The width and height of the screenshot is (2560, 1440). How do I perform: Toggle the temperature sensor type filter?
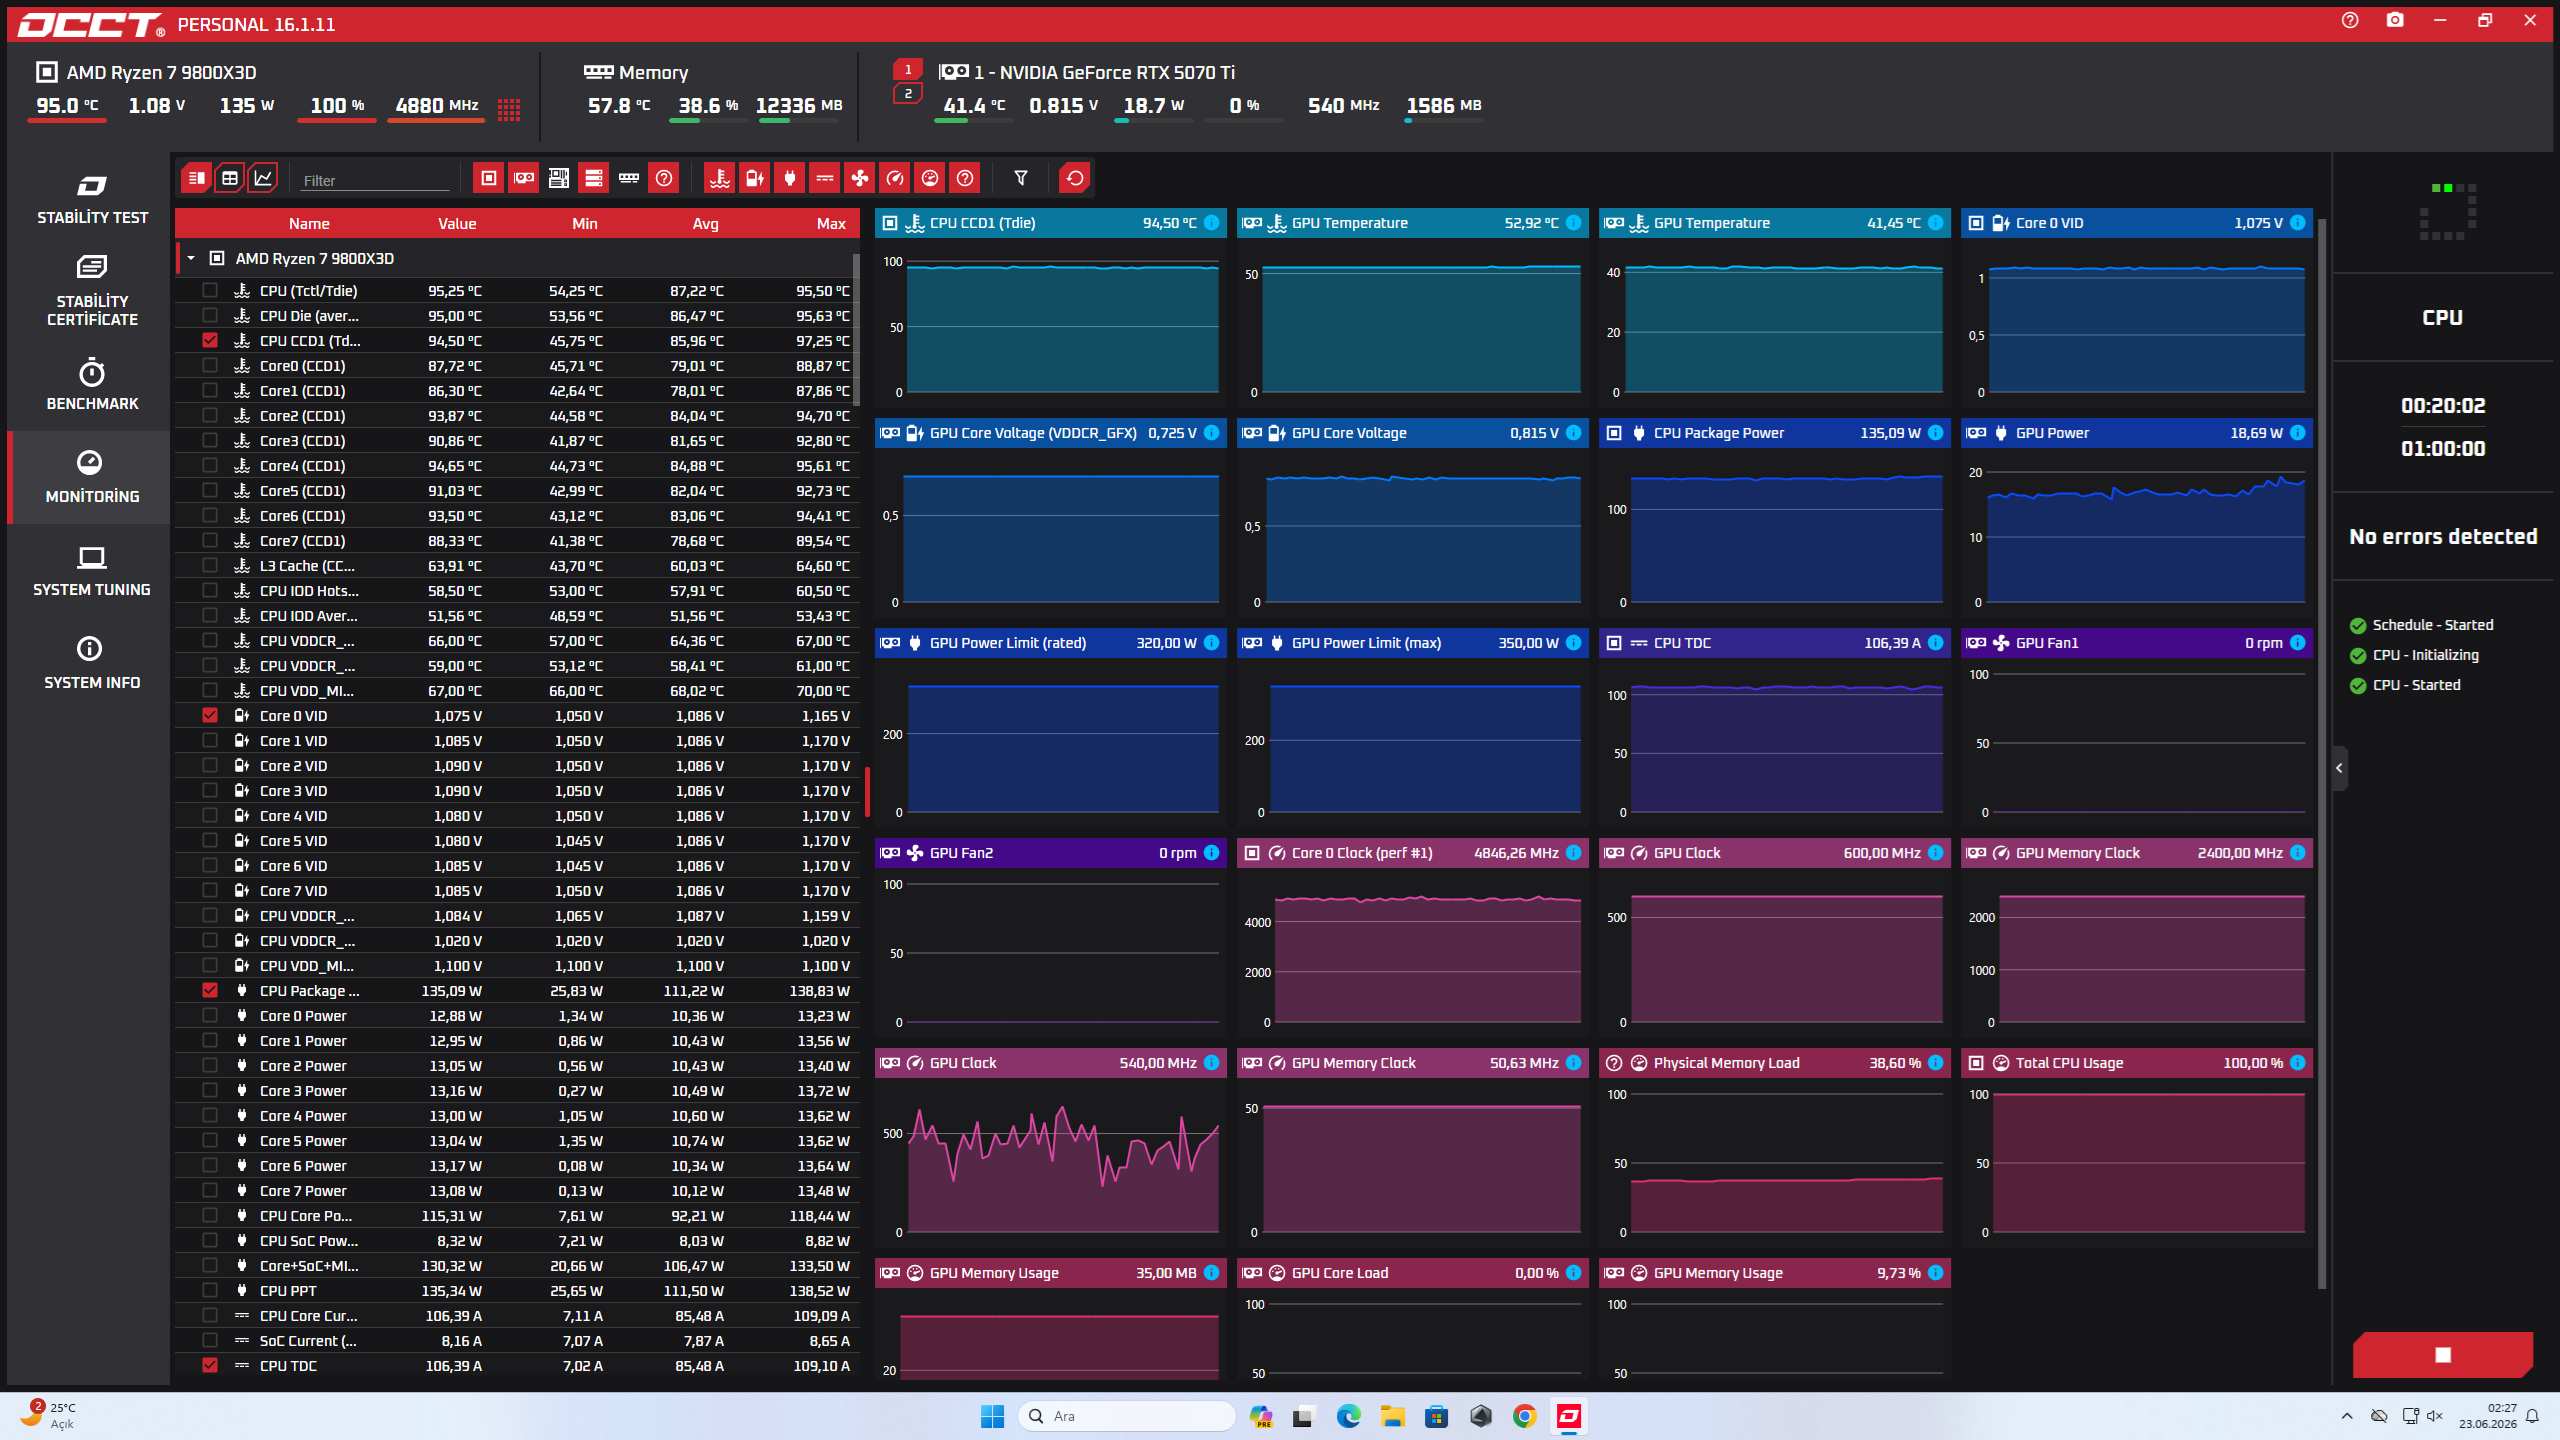coord(719,178)
